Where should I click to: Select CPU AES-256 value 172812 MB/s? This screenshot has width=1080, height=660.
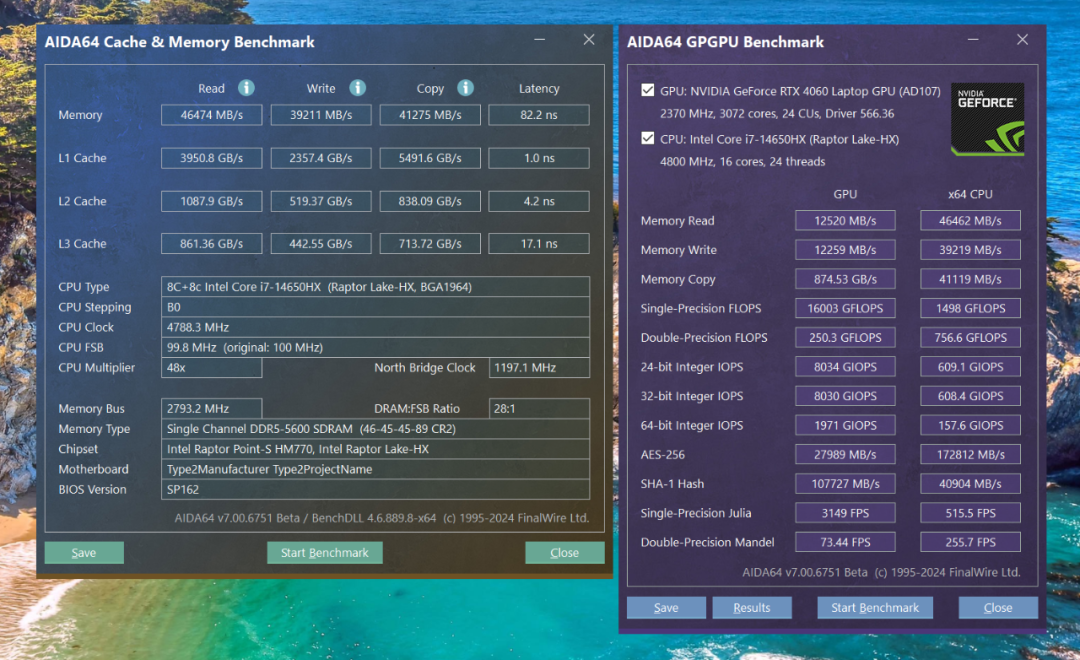click(x=970, y=455)
